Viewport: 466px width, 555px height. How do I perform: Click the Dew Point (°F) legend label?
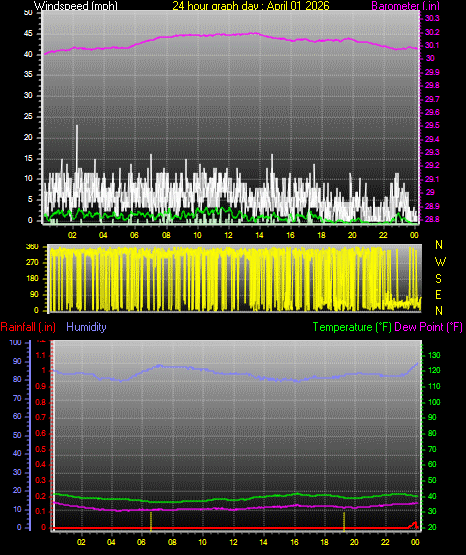coord(428,327)
